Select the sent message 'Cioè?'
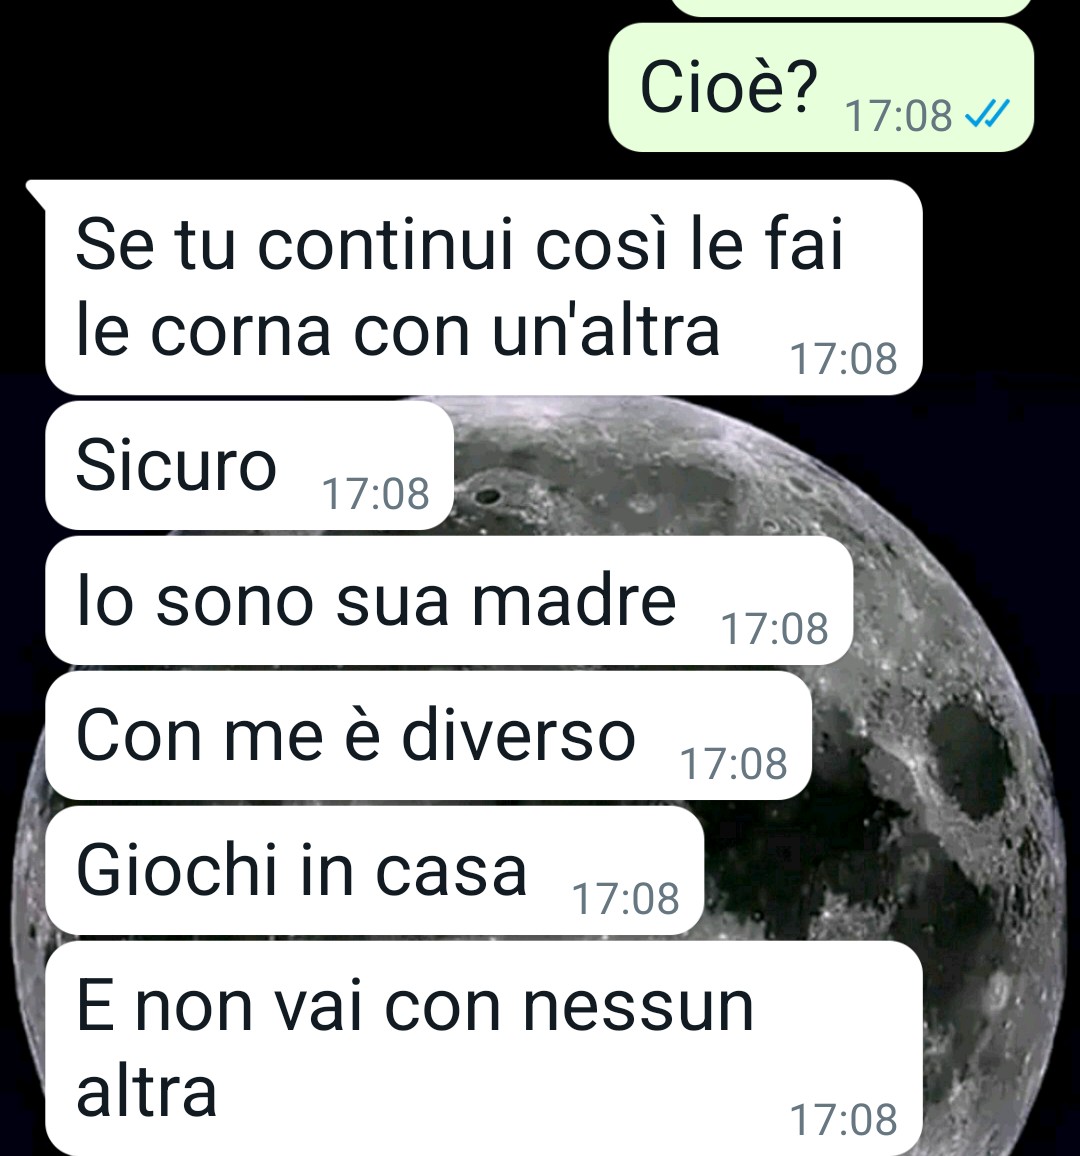This screenshot has width=1080, height=1156. (x=821, y=88)
